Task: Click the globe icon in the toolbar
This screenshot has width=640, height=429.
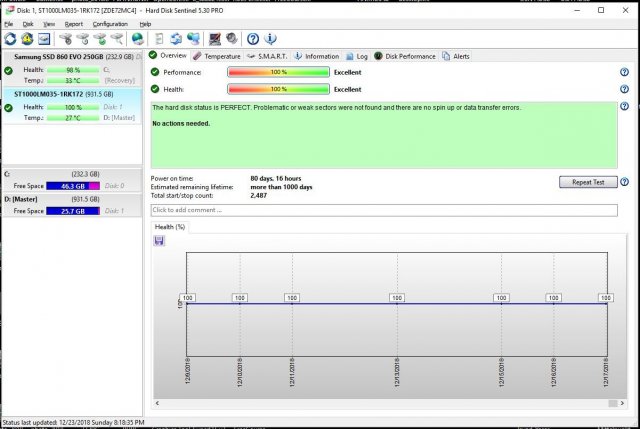Action: 136,39
